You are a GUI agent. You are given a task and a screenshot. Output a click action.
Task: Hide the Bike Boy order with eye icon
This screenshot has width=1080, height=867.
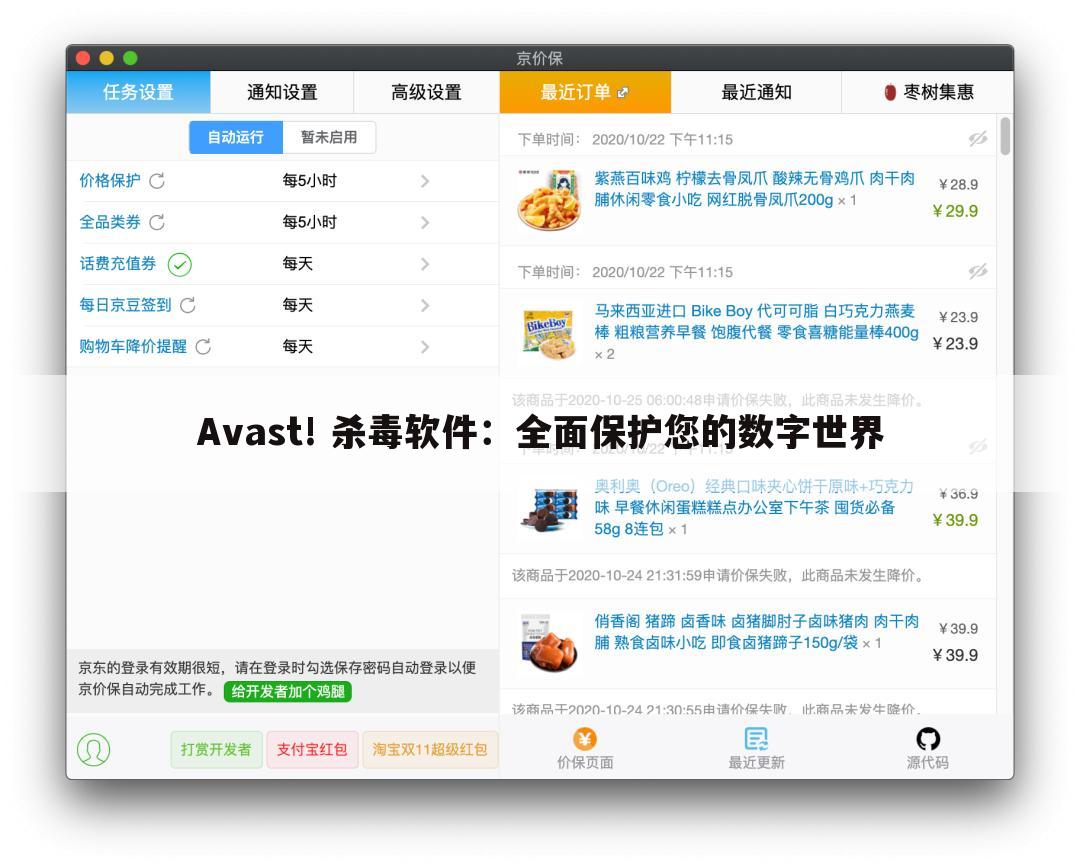click(x=977, y=271)
